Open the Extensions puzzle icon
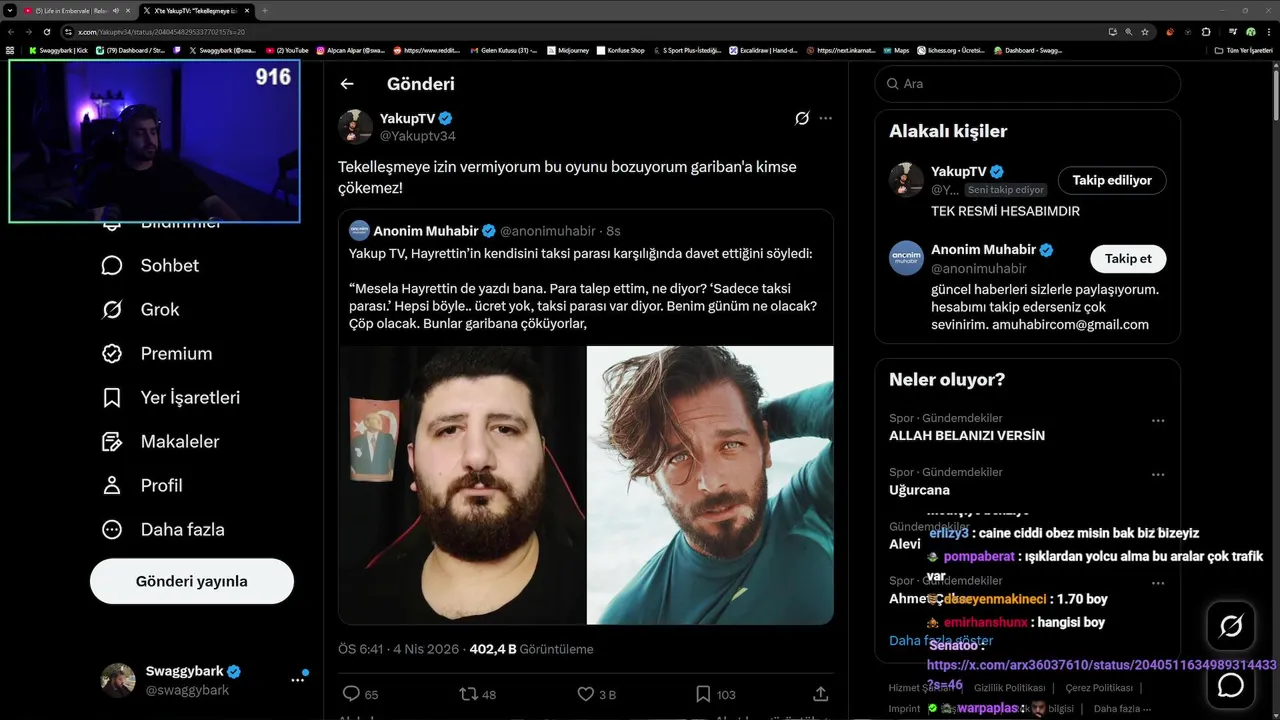 point(1206,32)
